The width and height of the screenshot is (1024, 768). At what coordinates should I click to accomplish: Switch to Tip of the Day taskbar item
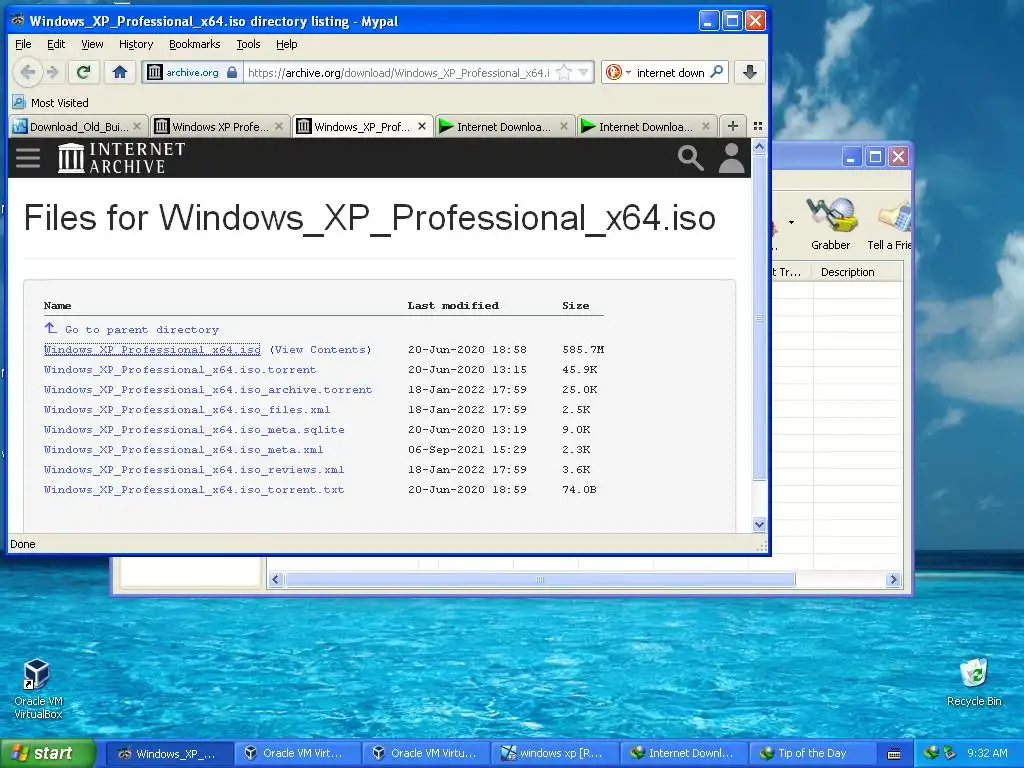point(810,753)
